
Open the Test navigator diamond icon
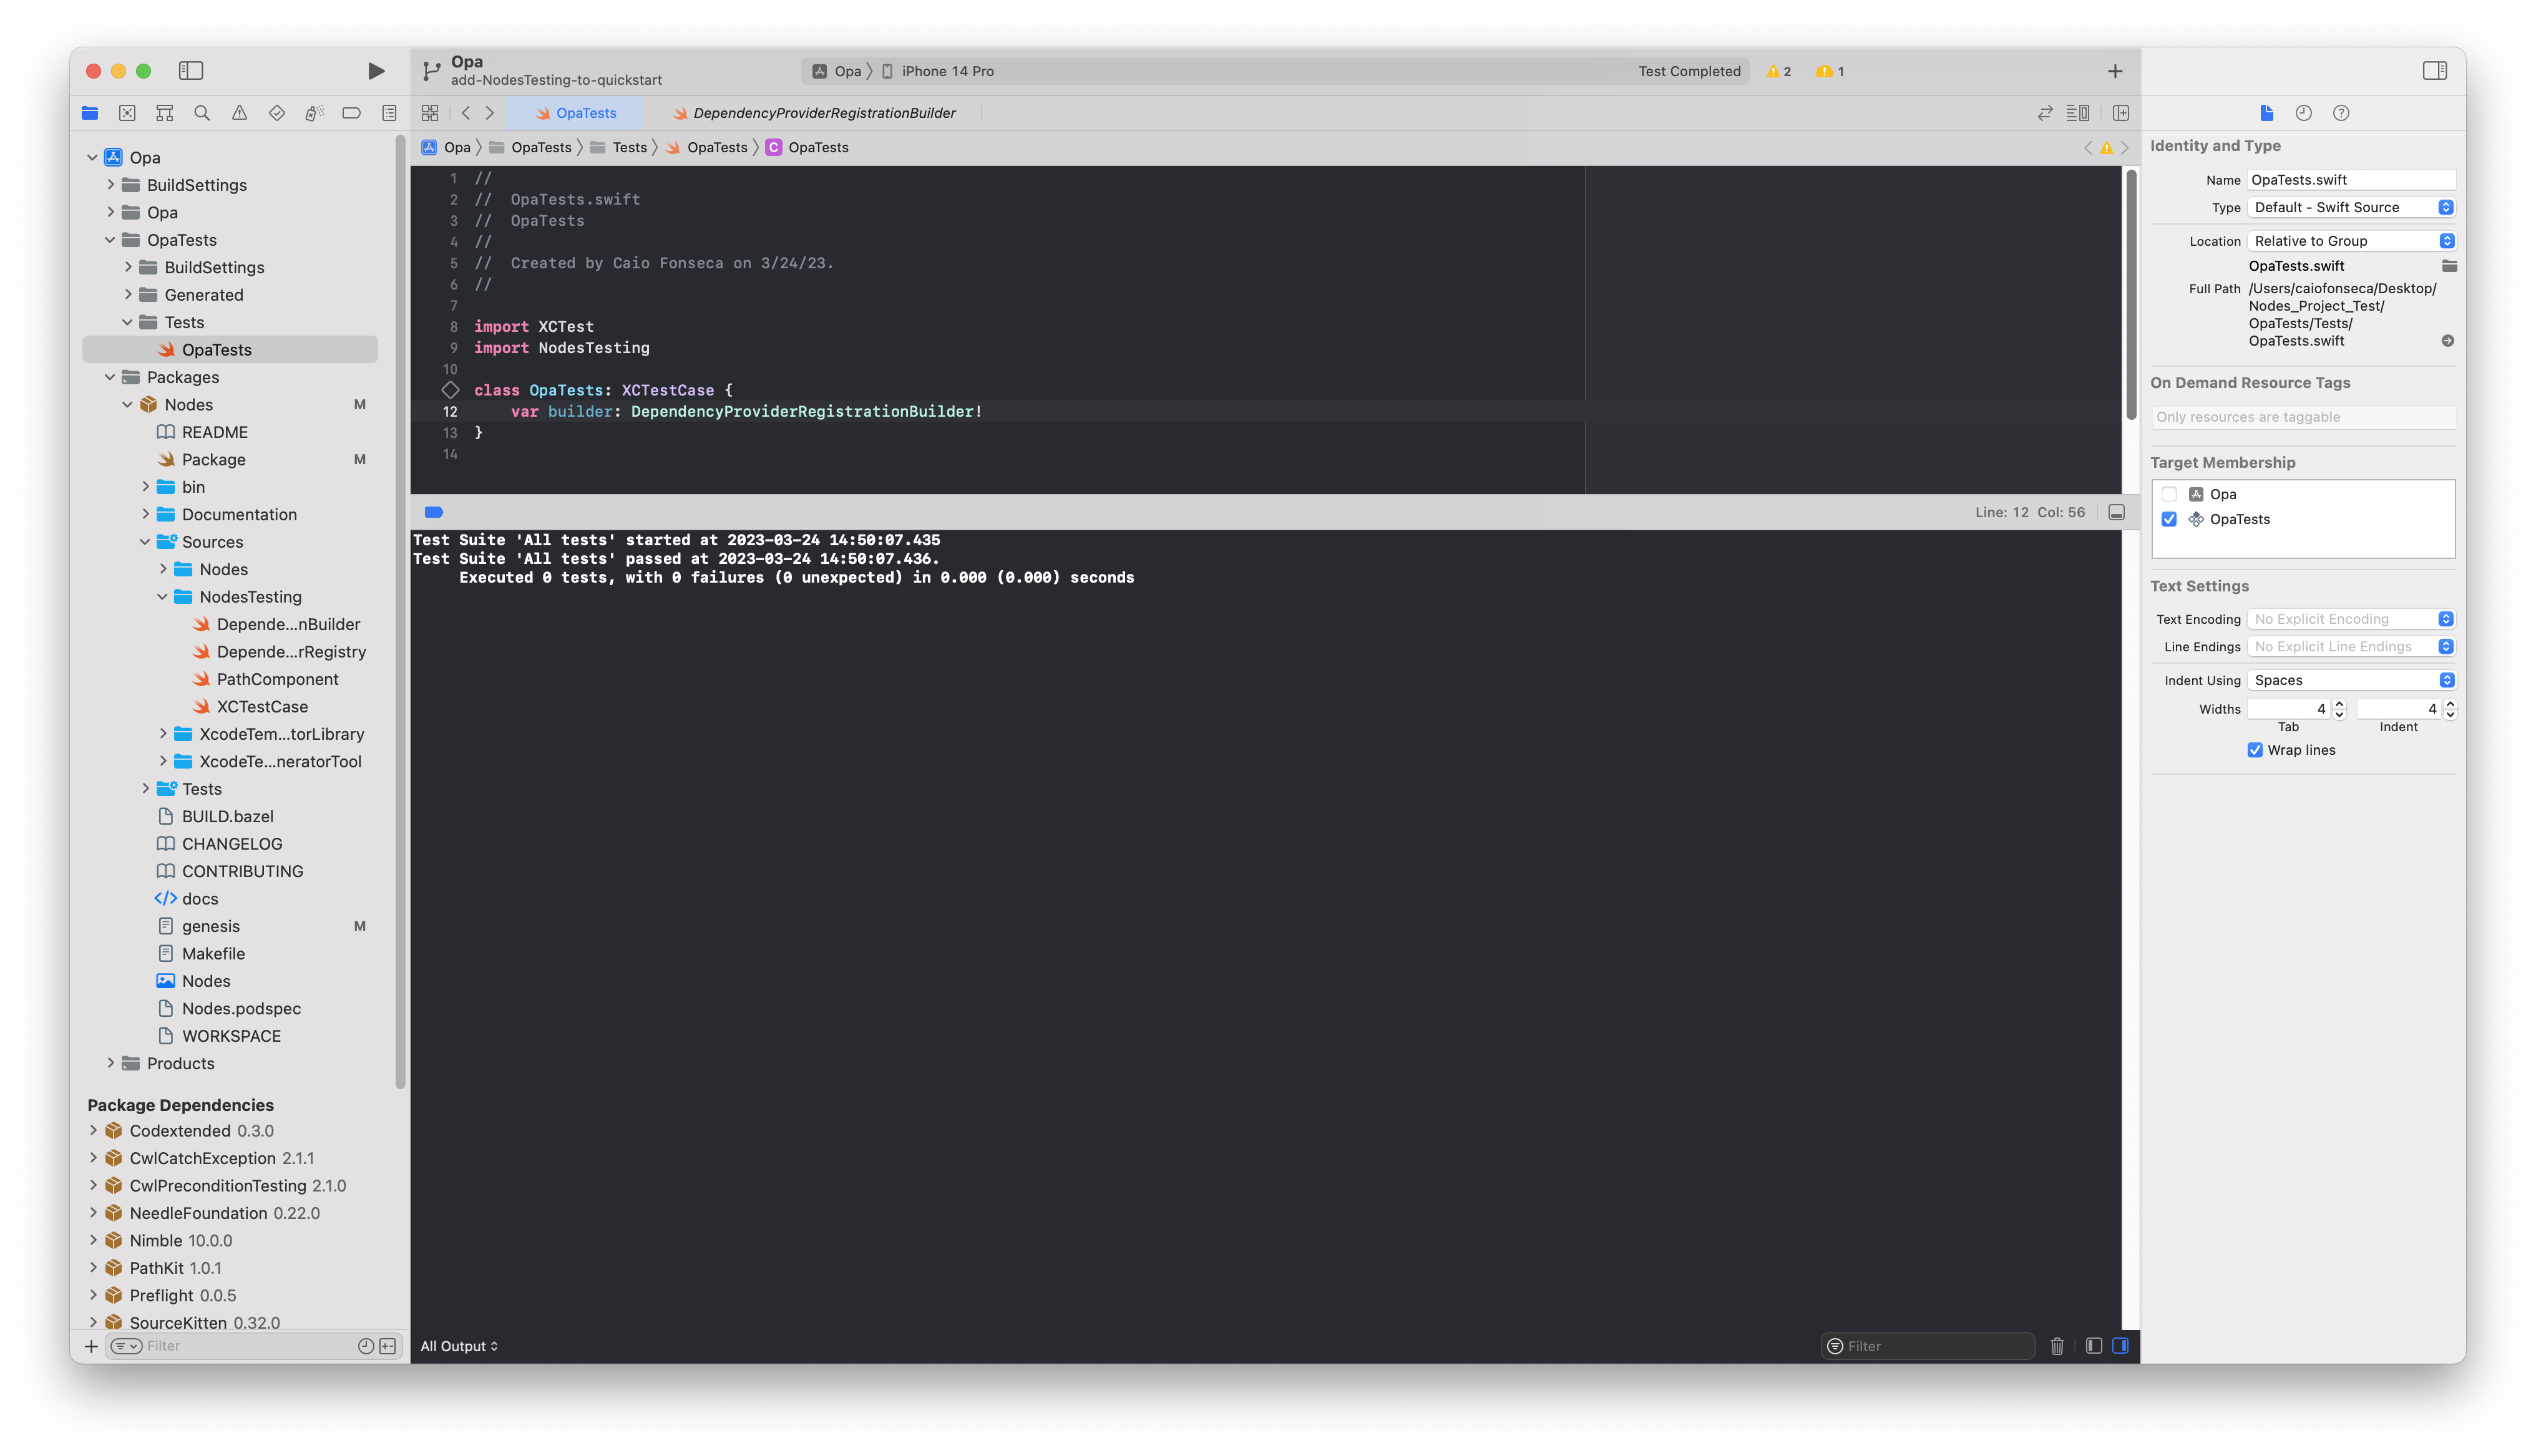click(x=277, y=113)
